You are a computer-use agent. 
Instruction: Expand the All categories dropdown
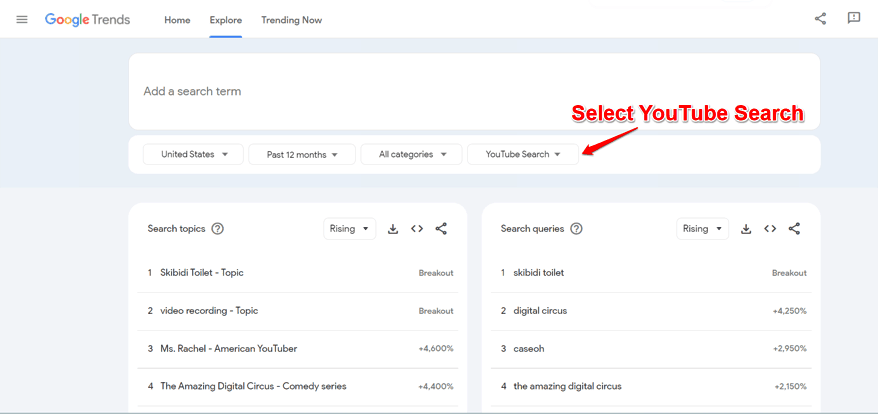click(411, 154)
